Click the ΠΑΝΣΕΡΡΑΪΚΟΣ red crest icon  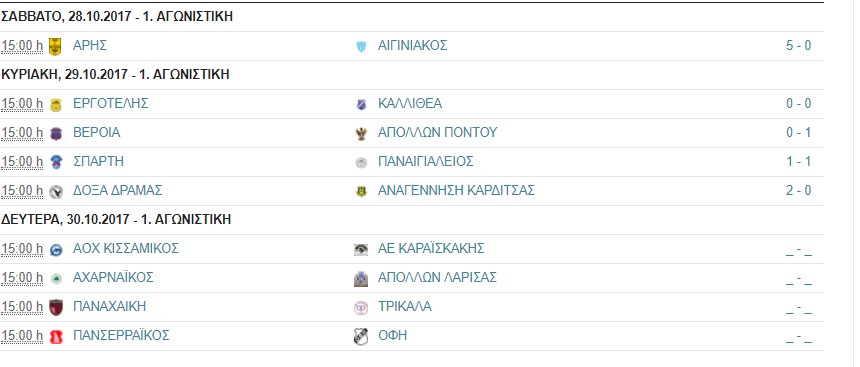(55, 337)
